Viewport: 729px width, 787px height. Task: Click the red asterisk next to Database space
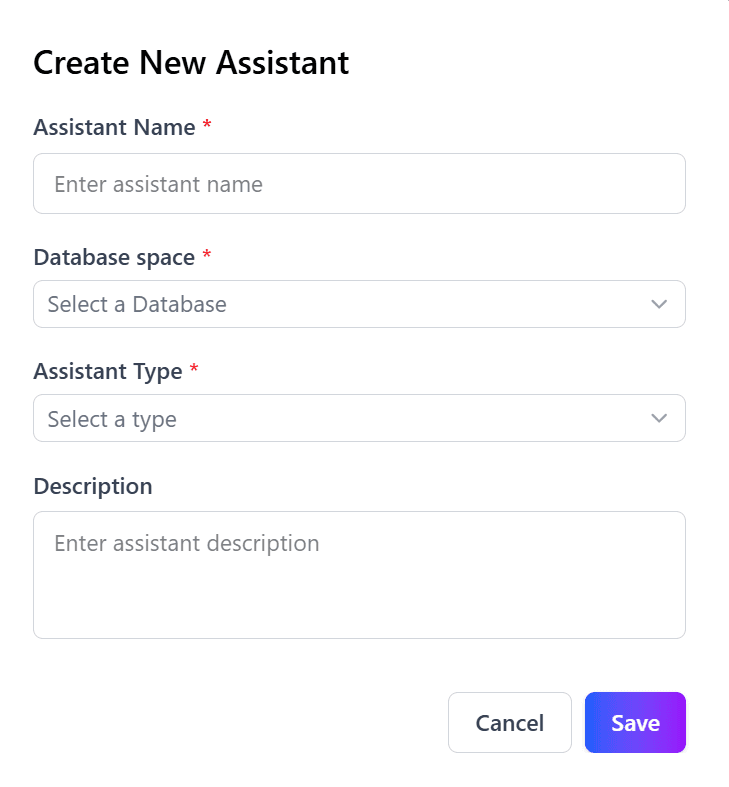pyautogui.click(x=207, y=255)
